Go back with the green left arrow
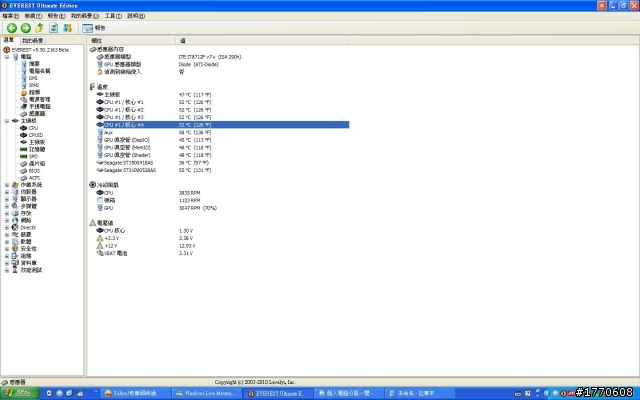 click(12, 28)
